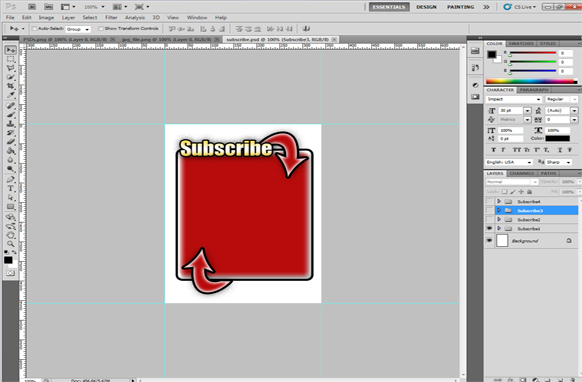This screenshot has width=582, height=382.
Task: Switch to the Paragraph tab
Action: [x=534, y=90]
